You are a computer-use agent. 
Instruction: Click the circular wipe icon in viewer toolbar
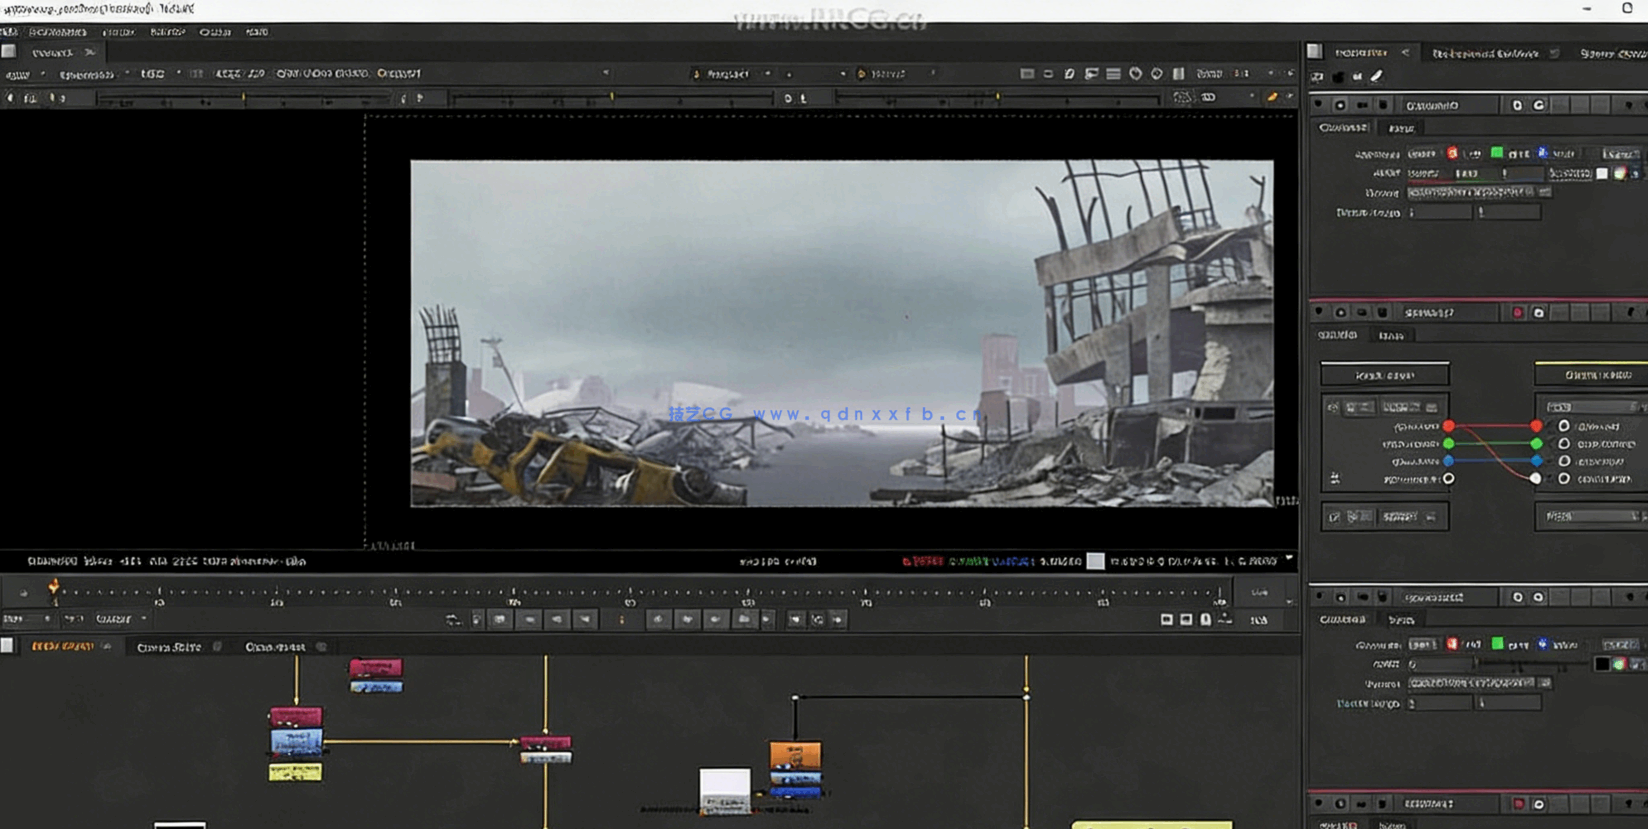[x=1135, y=74]
